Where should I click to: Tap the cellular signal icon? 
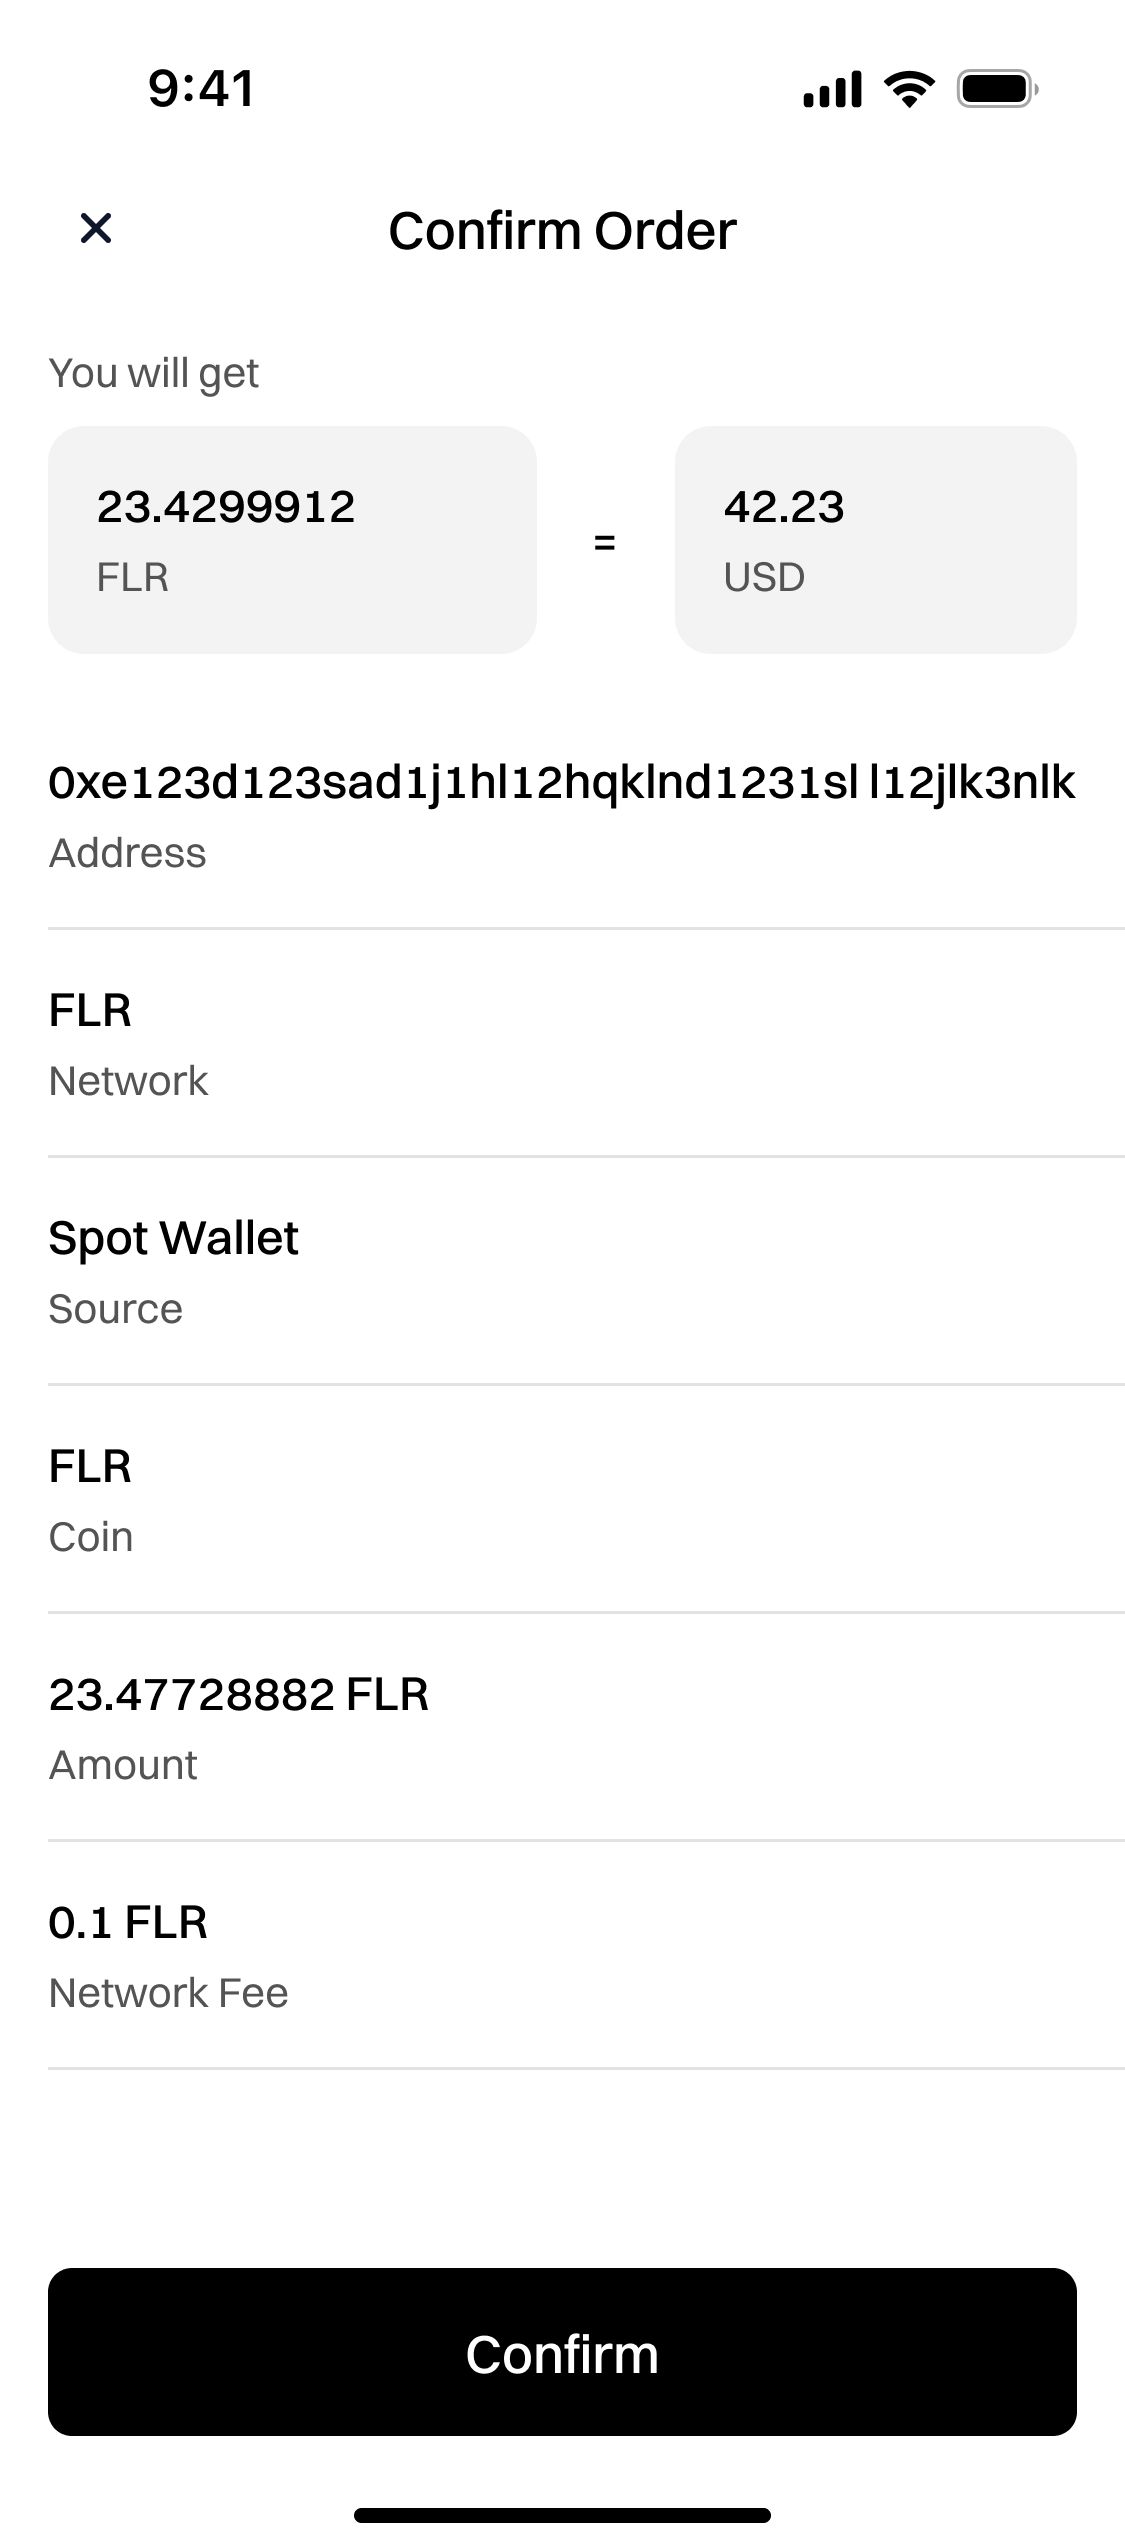point(832,89)
